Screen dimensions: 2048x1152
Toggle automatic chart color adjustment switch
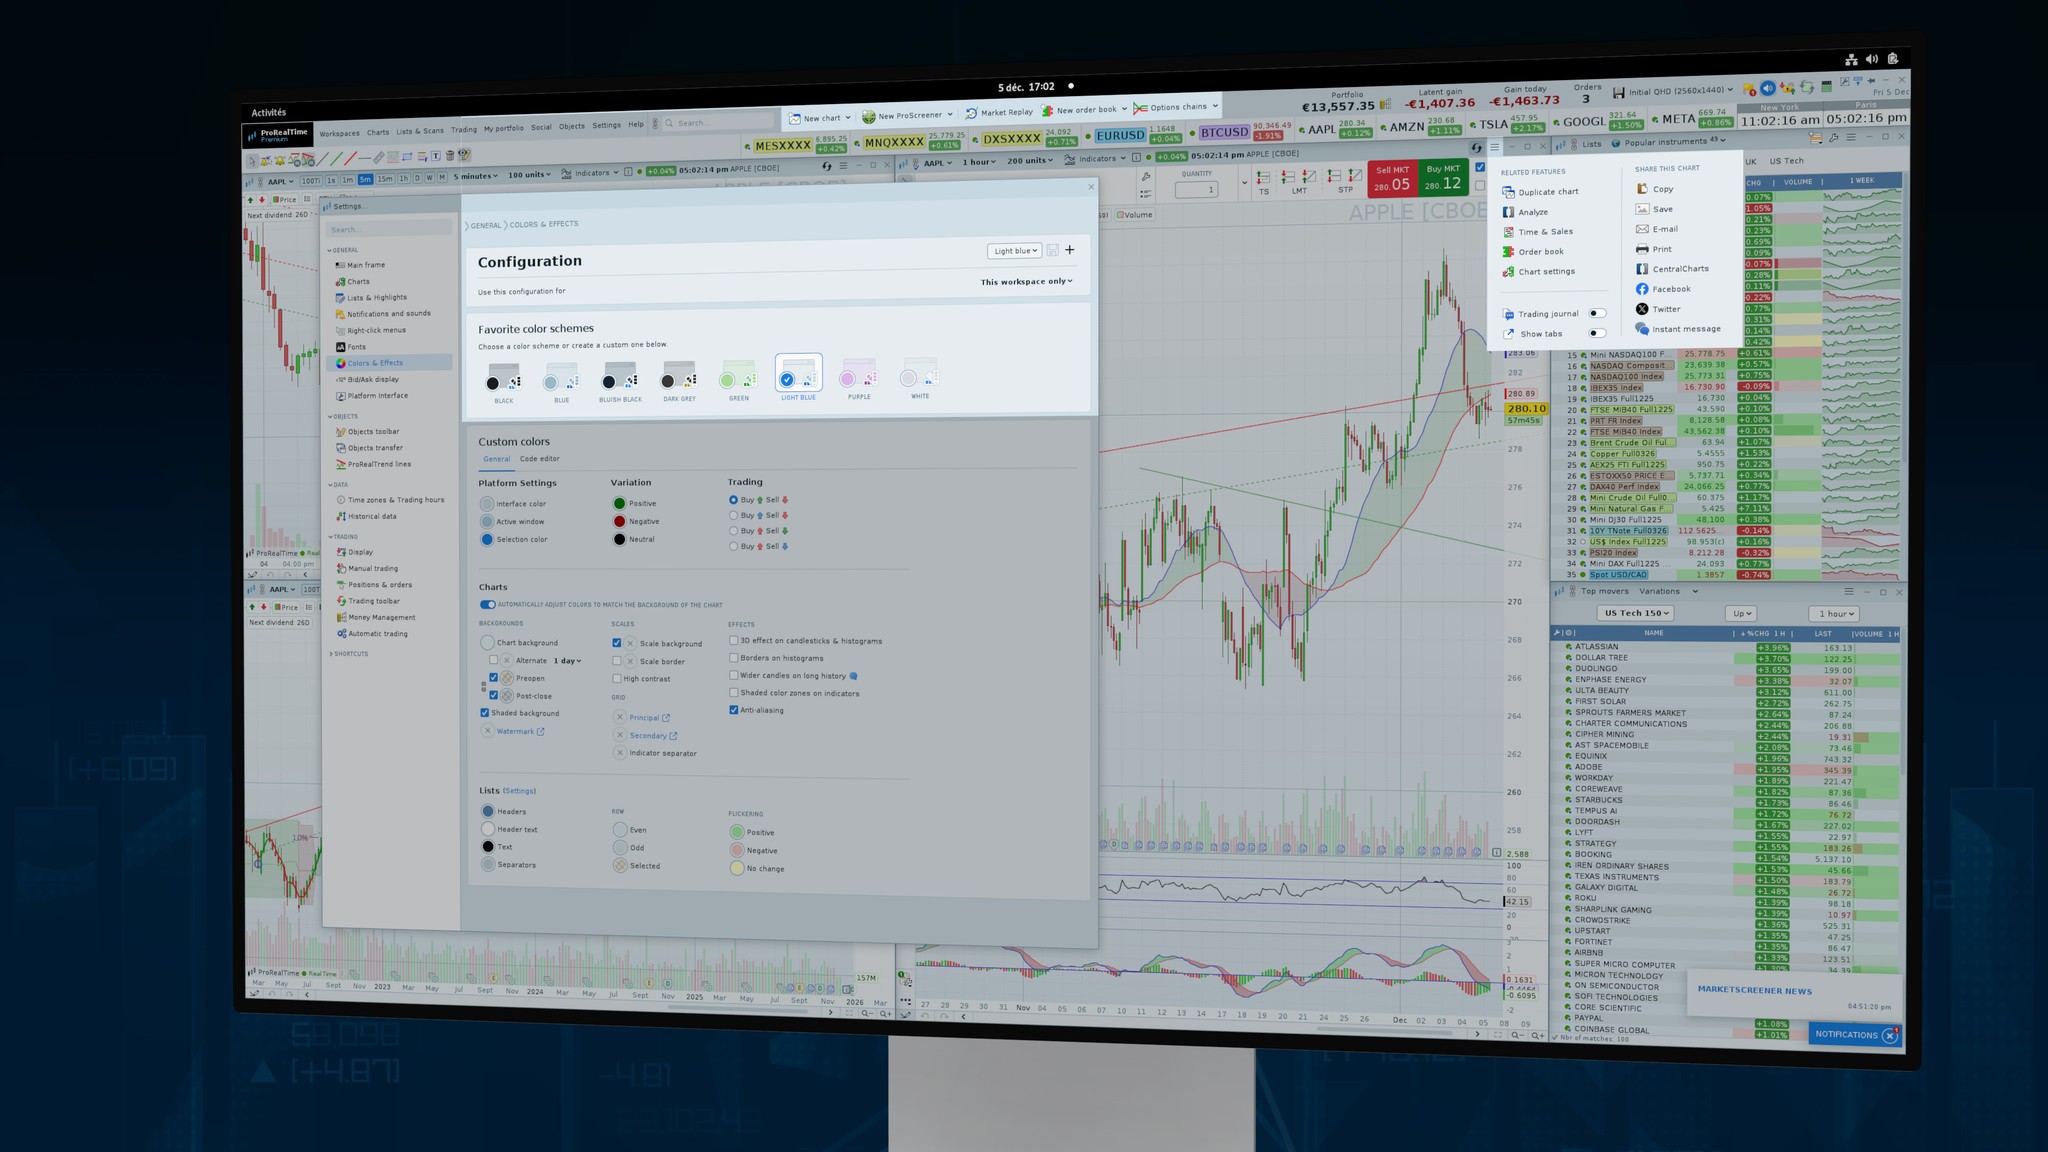pyautogui.click(x=487, y=605)
